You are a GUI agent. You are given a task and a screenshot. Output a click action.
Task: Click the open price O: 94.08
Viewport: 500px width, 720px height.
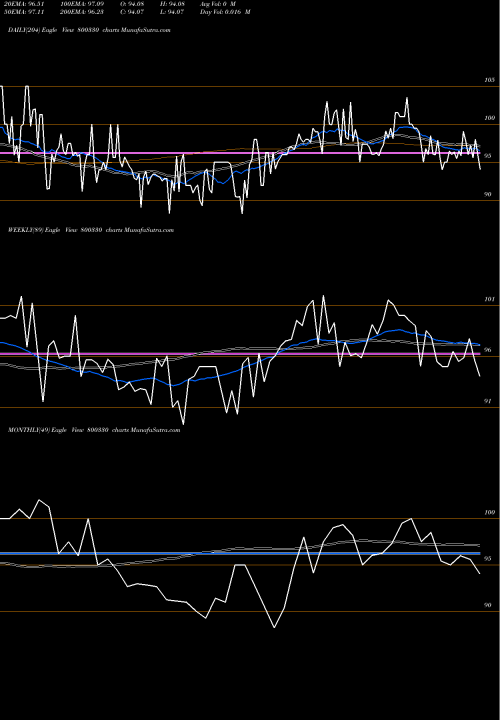pos(132,4)
